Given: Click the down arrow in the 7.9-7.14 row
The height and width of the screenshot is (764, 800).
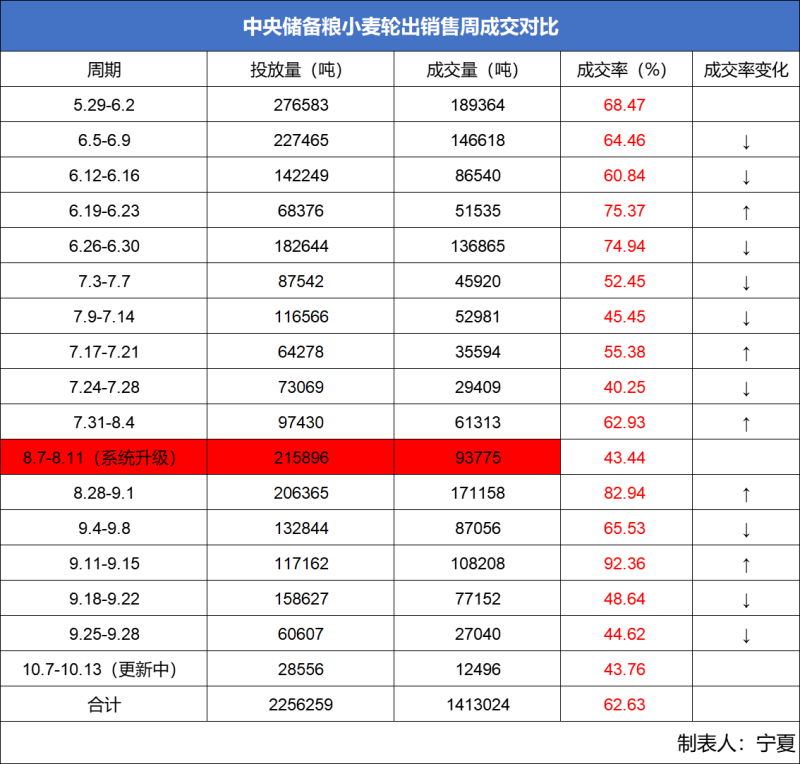Looking at the screenshot, I should (x=746, y=317).
